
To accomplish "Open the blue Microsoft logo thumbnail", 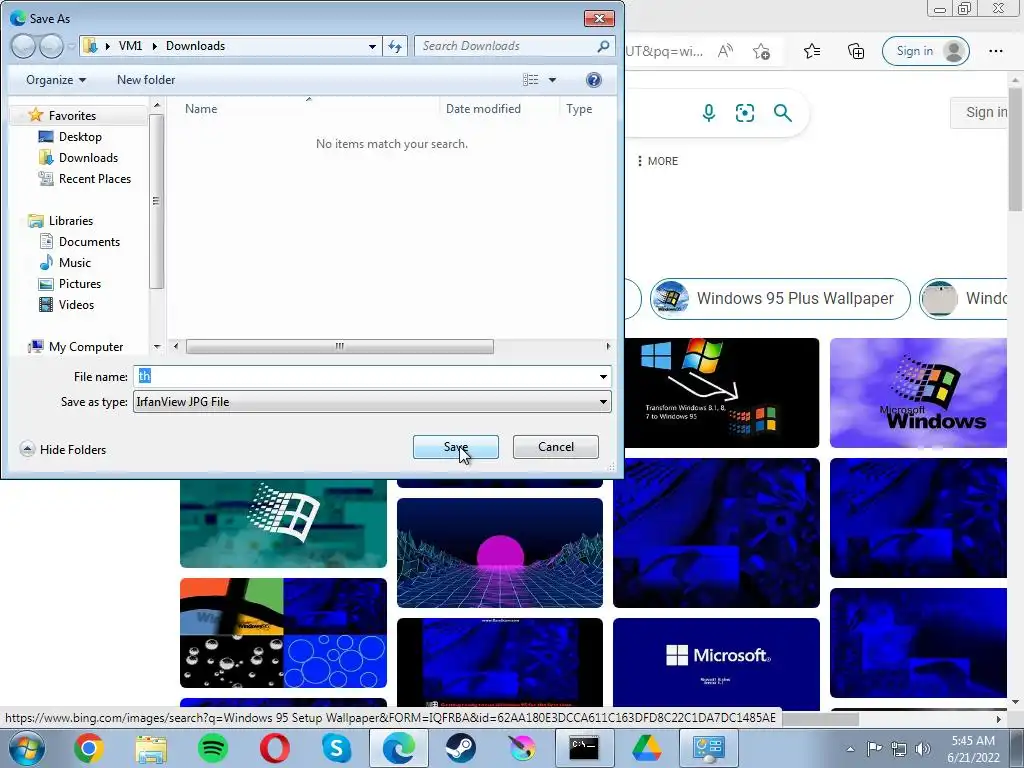I will [x=716, y=664].
